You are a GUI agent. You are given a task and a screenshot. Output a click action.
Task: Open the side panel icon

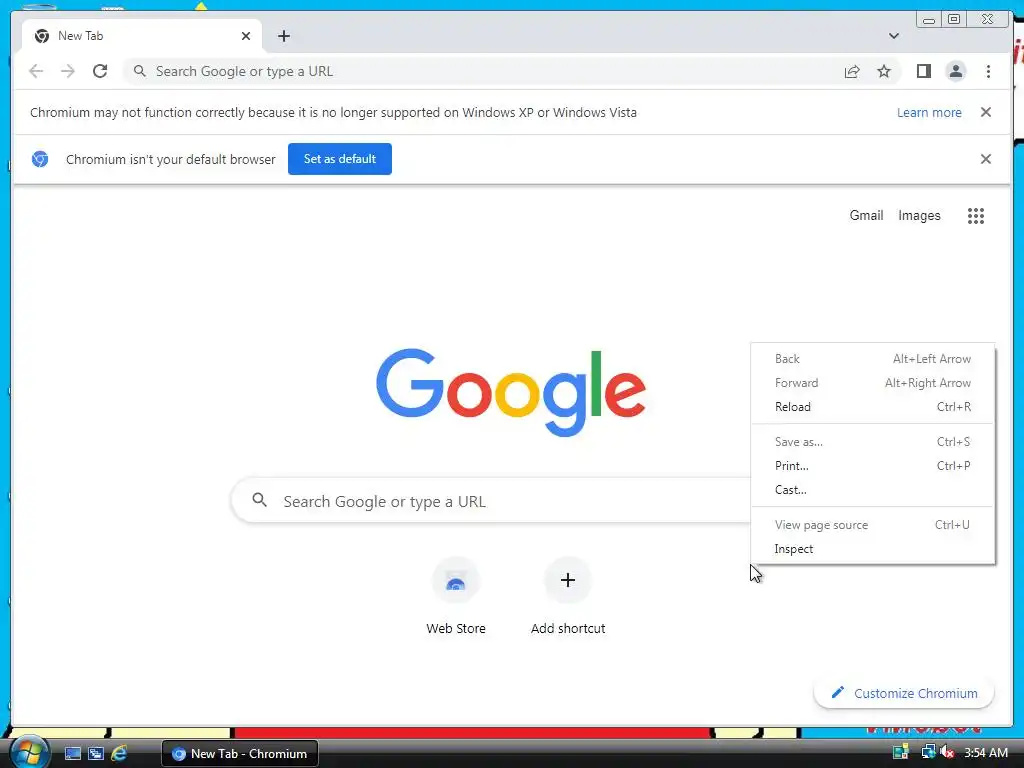[923, 71]
